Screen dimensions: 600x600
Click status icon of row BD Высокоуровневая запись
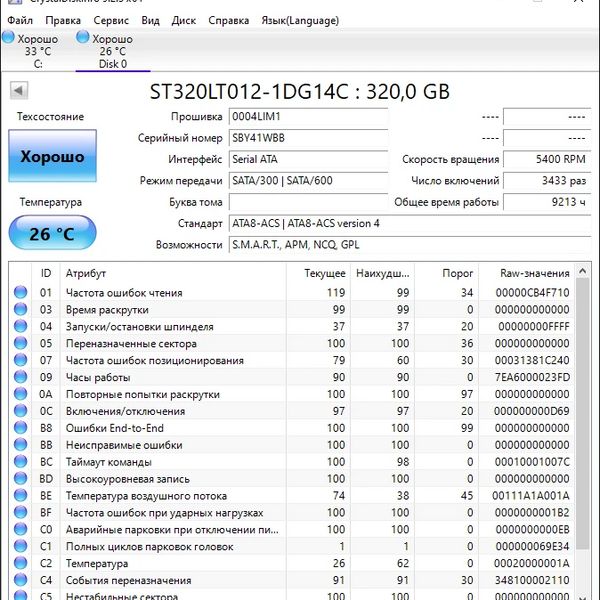[x=21, y=478]
